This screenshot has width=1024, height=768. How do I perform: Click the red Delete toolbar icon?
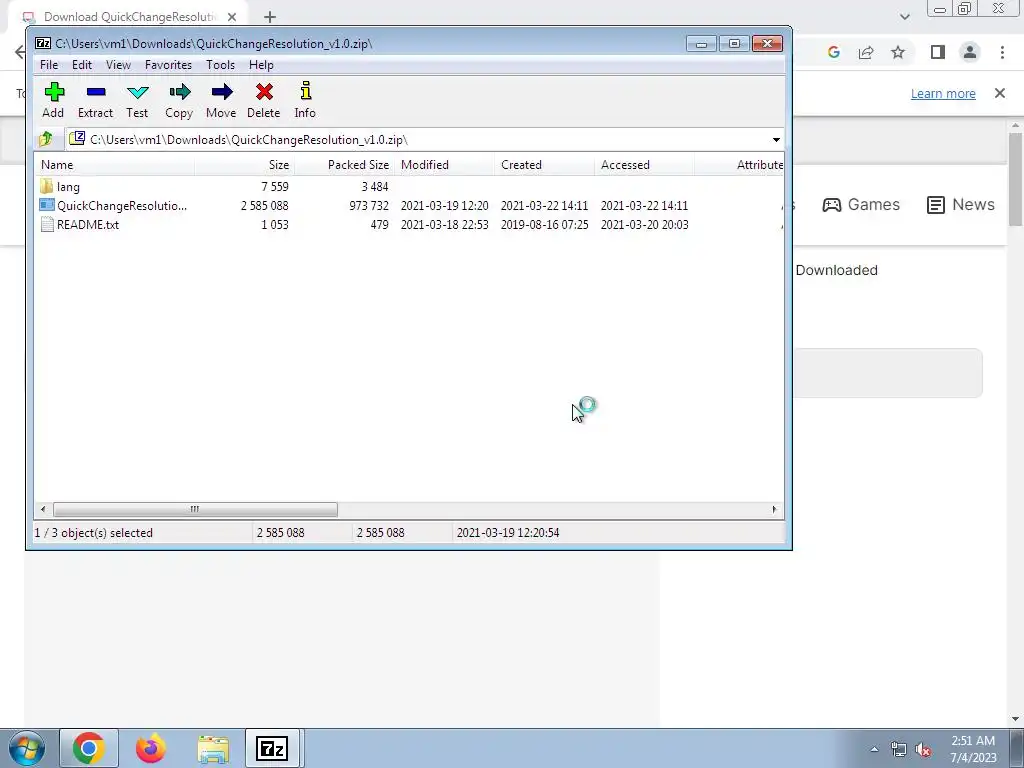click(264, 100)
